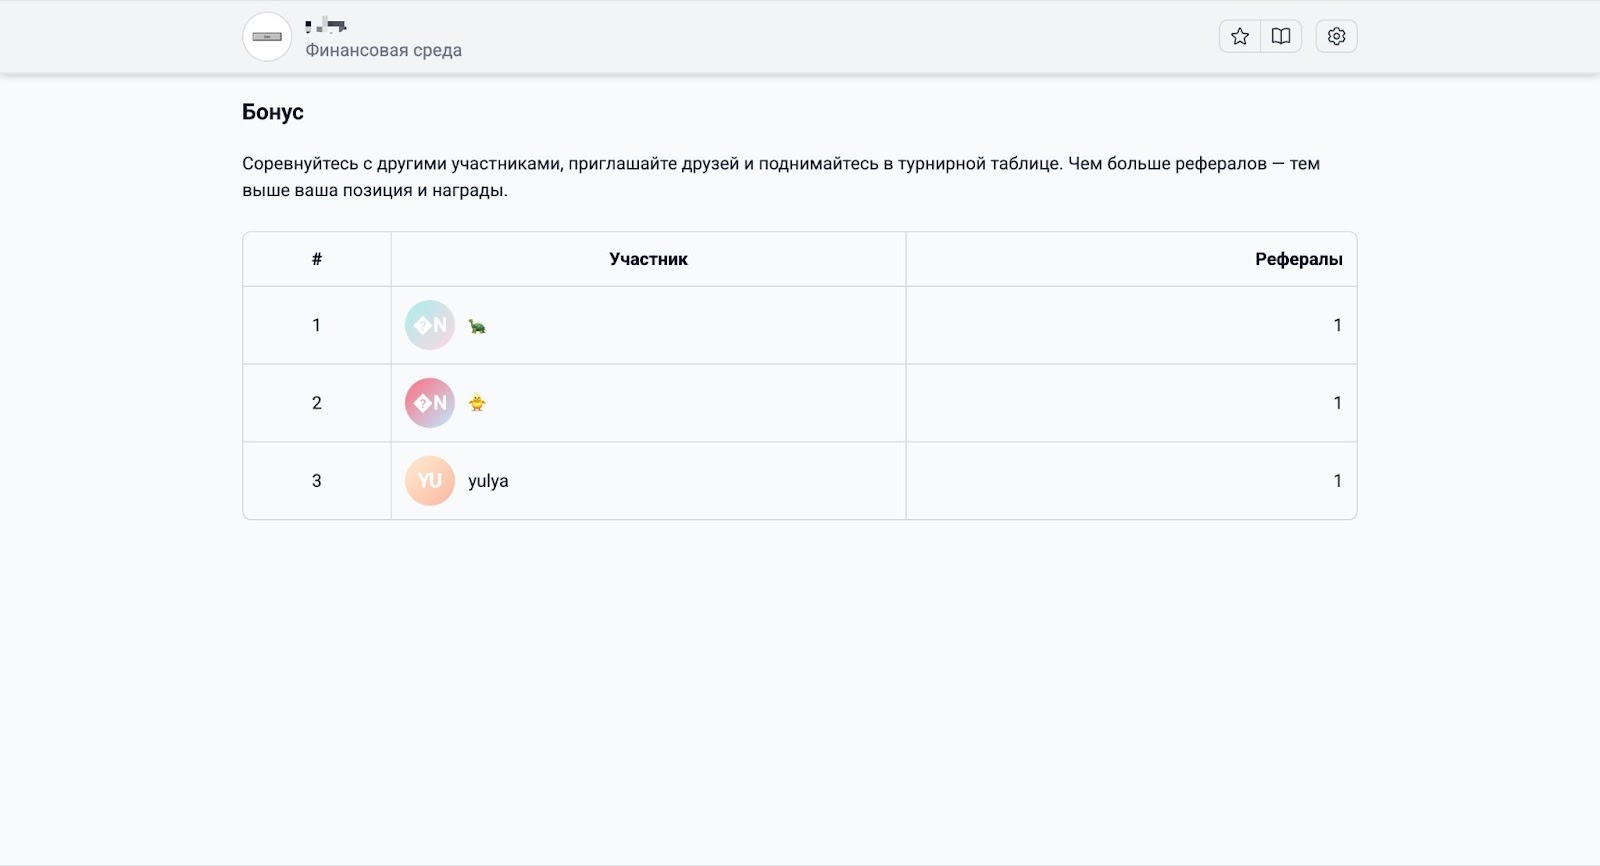Click the Финансовая среда subtitle

(x=383, y=50)
